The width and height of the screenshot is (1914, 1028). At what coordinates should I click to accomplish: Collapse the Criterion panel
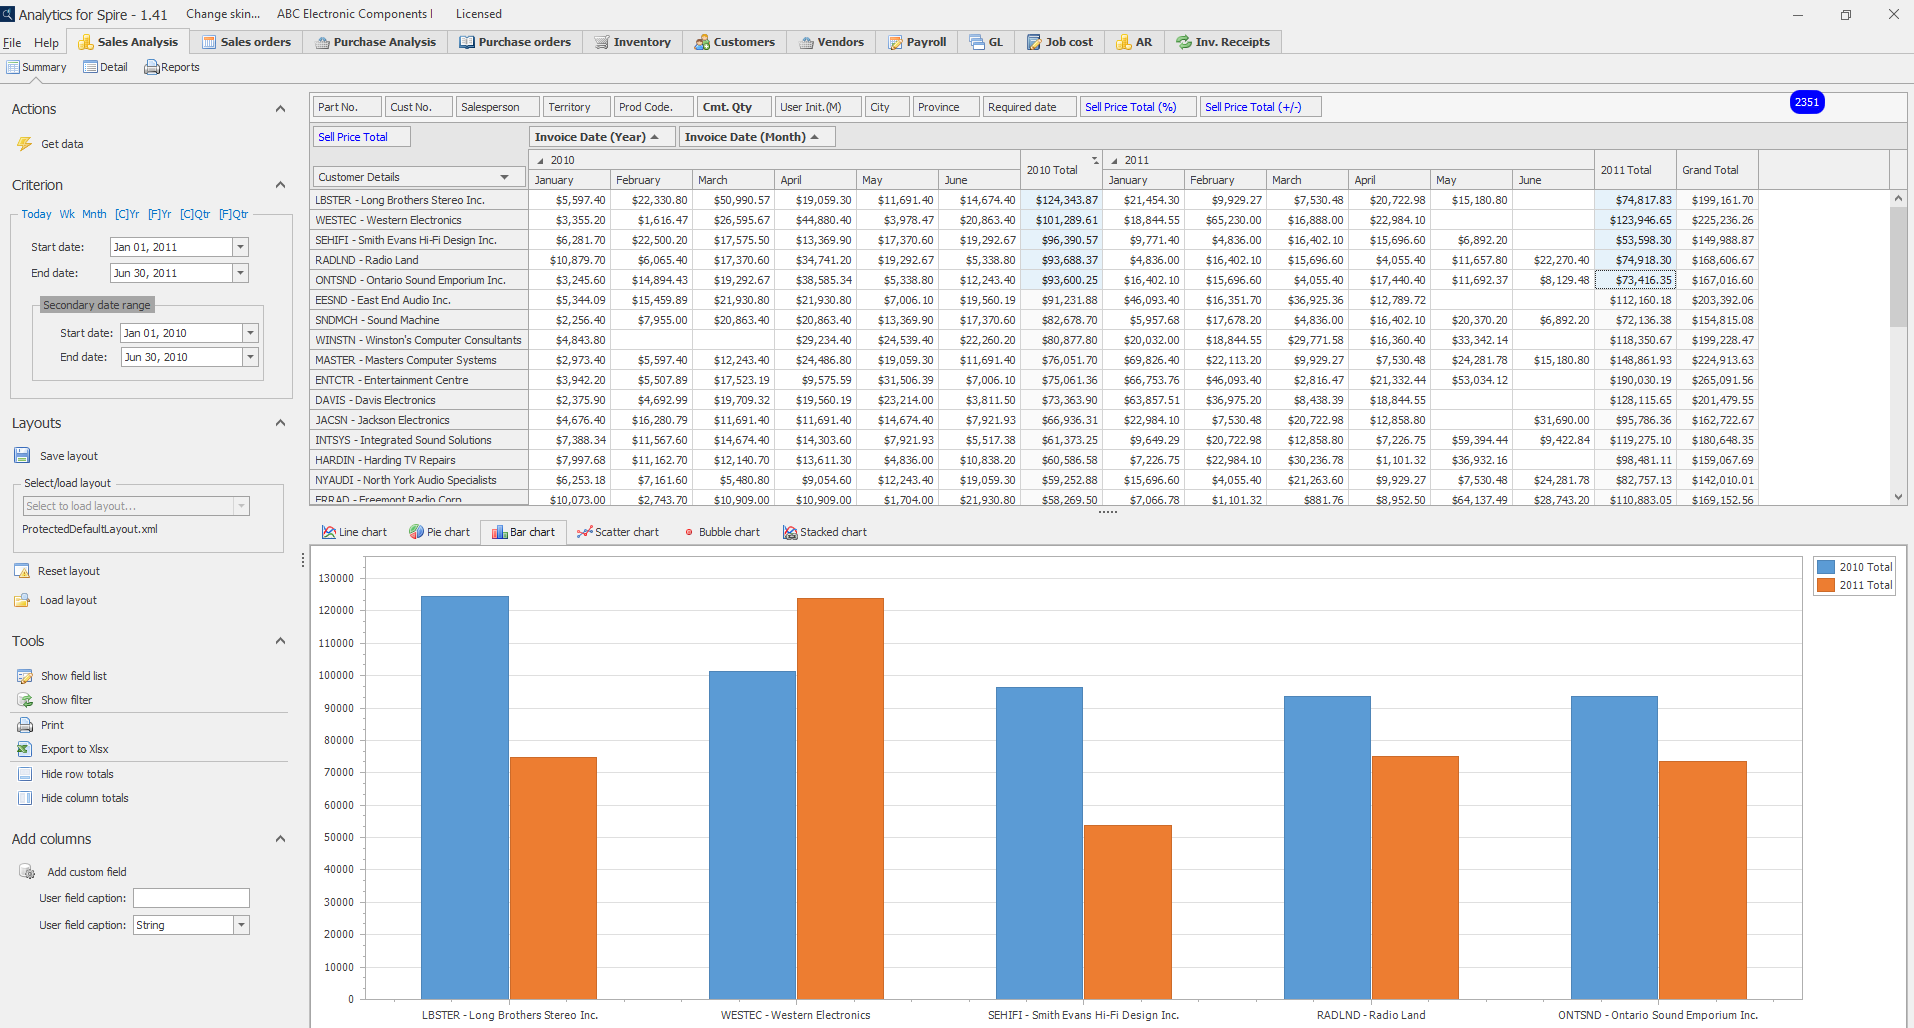click(280, 185)
